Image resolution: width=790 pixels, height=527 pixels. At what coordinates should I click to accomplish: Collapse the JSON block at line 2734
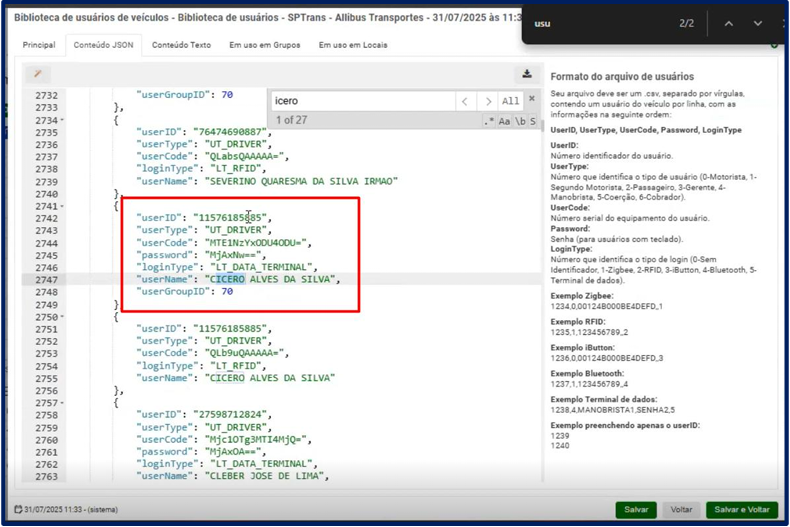[63, 120]
